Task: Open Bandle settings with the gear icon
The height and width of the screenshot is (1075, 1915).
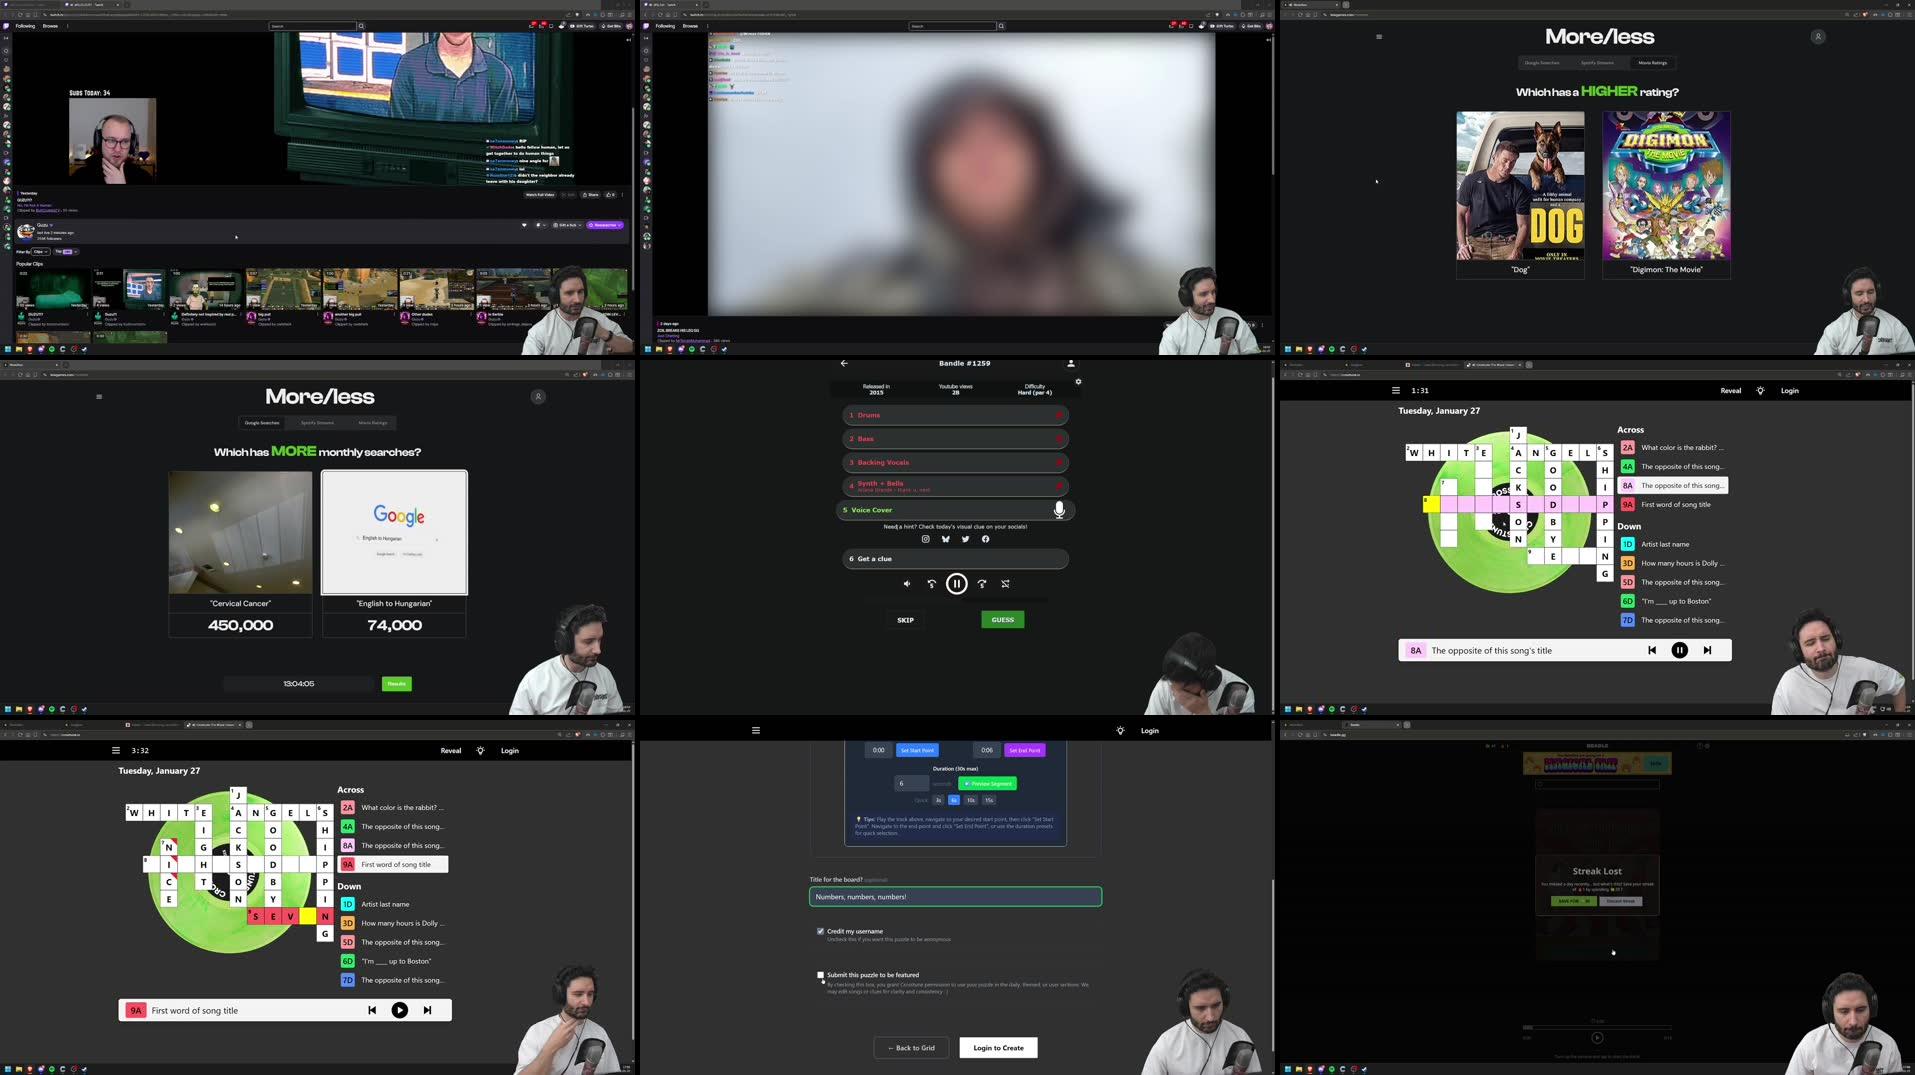Action: tap(1078, 381)
